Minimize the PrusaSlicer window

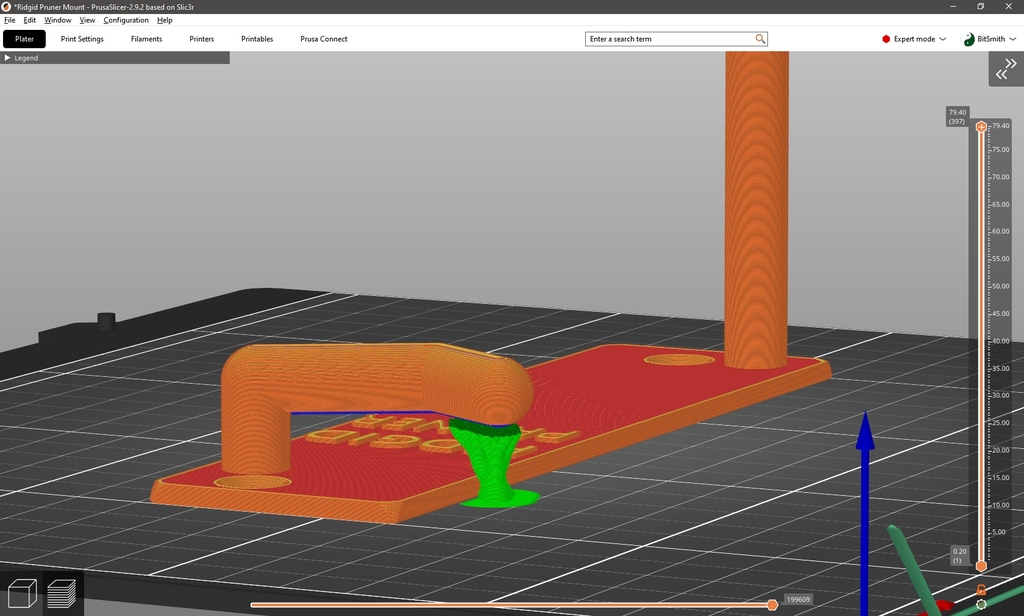(x=953, y=7)
